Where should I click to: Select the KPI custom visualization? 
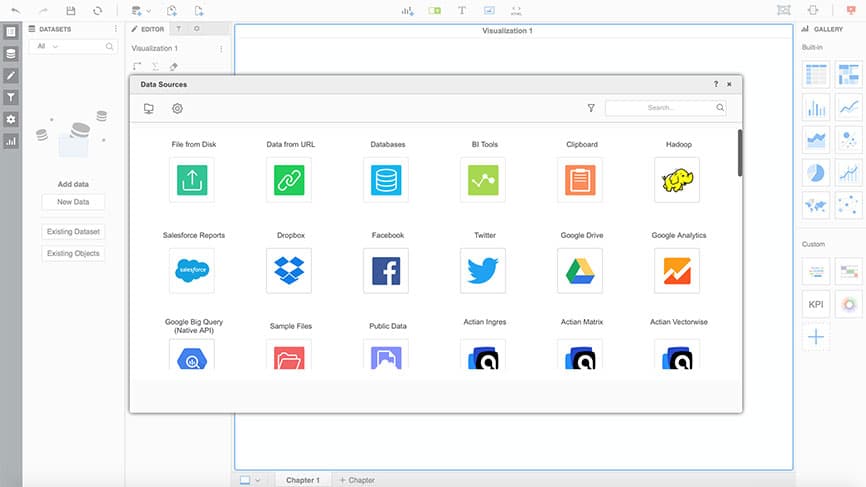[x=816, y=304]
